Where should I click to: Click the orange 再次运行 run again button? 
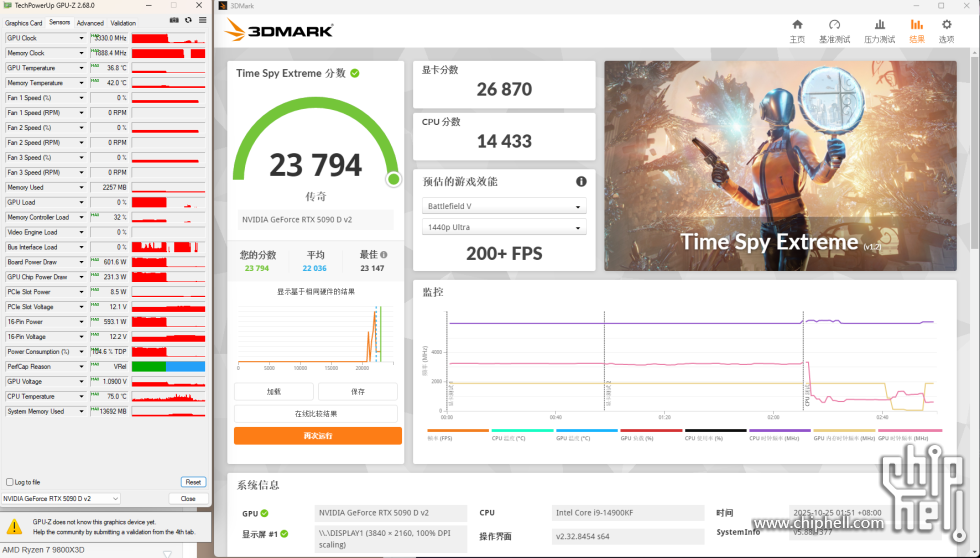coord(317,436)
